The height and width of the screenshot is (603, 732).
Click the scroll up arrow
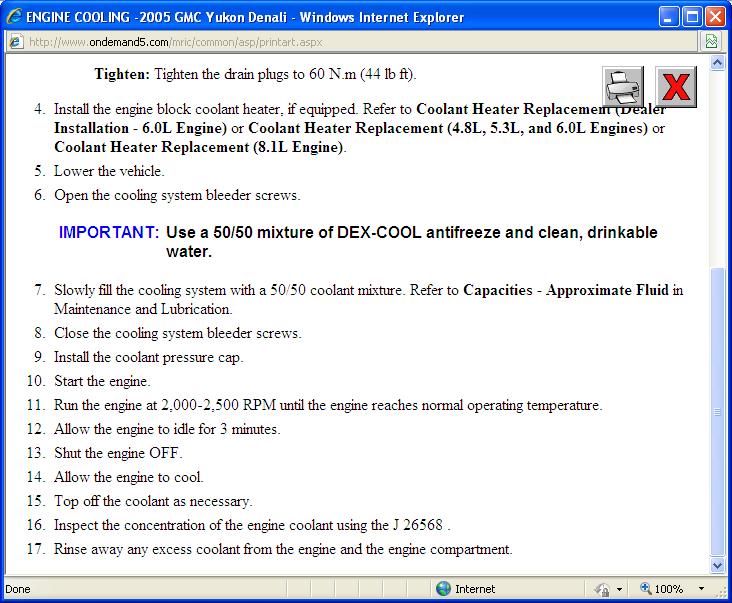tap(717, 62)
